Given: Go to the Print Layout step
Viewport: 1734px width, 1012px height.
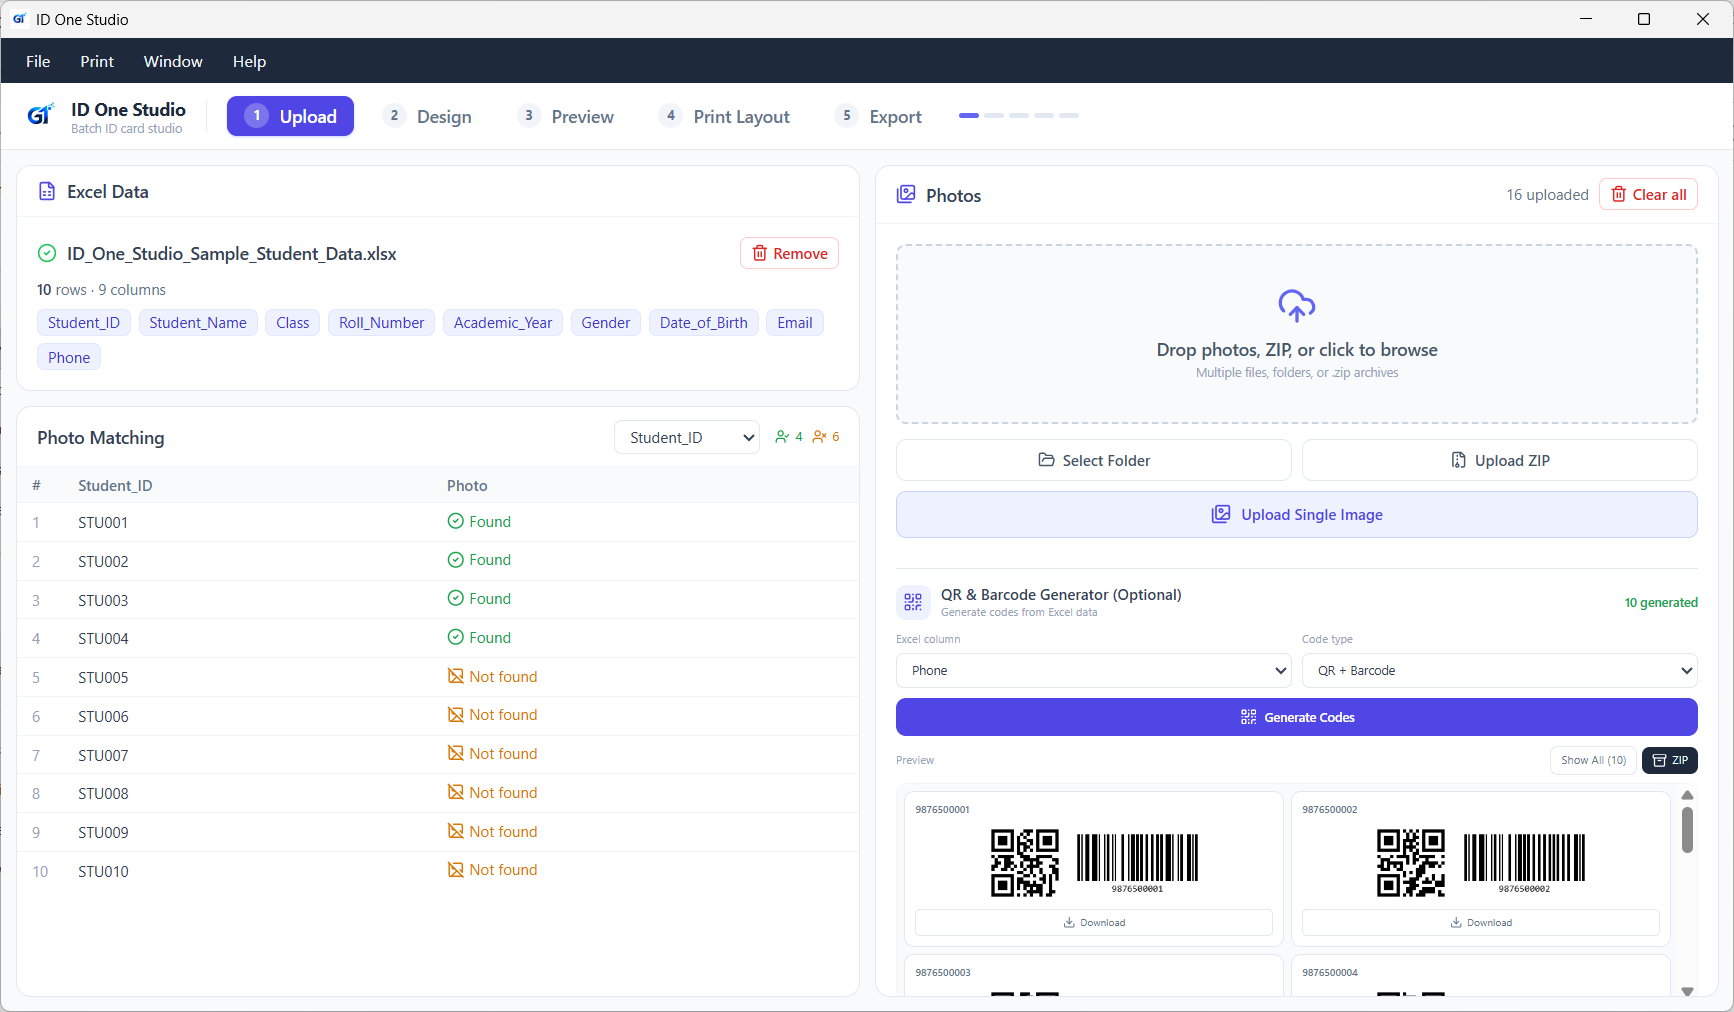Looking at the screenshot, I should pyautogui.click(x=726, y=116).
